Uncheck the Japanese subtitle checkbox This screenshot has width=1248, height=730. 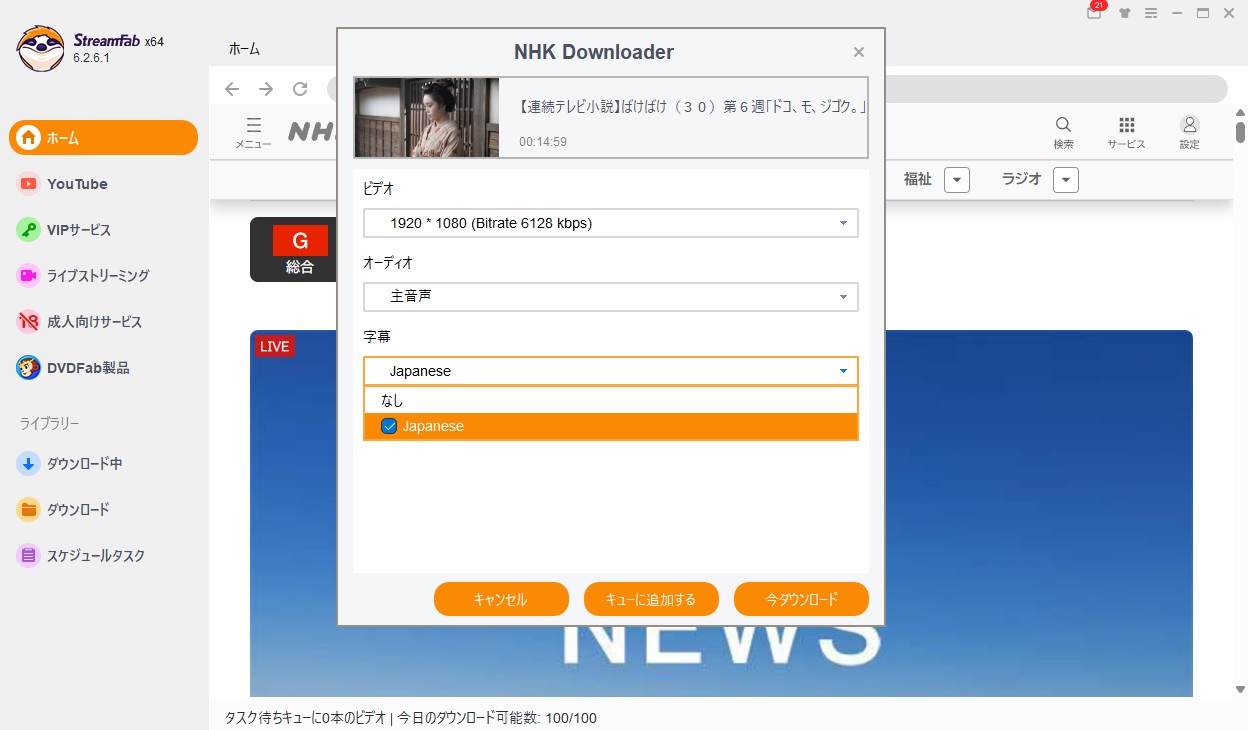pyautogui.click(x=390, y=426)
